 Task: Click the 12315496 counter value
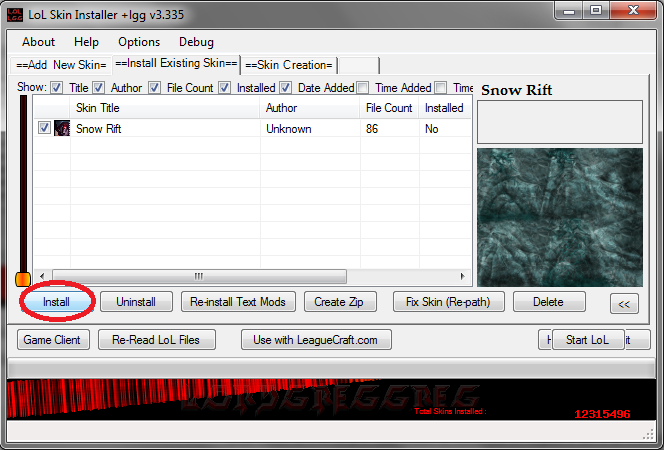(602, 414)
